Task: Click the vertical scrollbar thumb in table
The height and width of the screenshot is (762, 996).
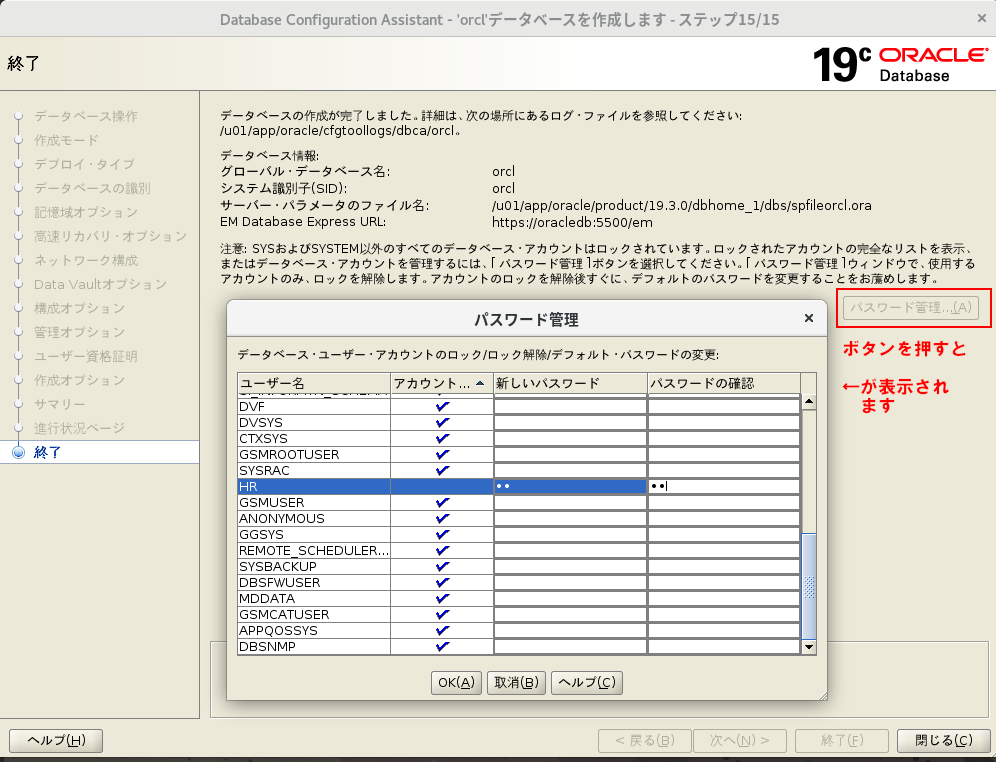Action: [x=809, y=585]
